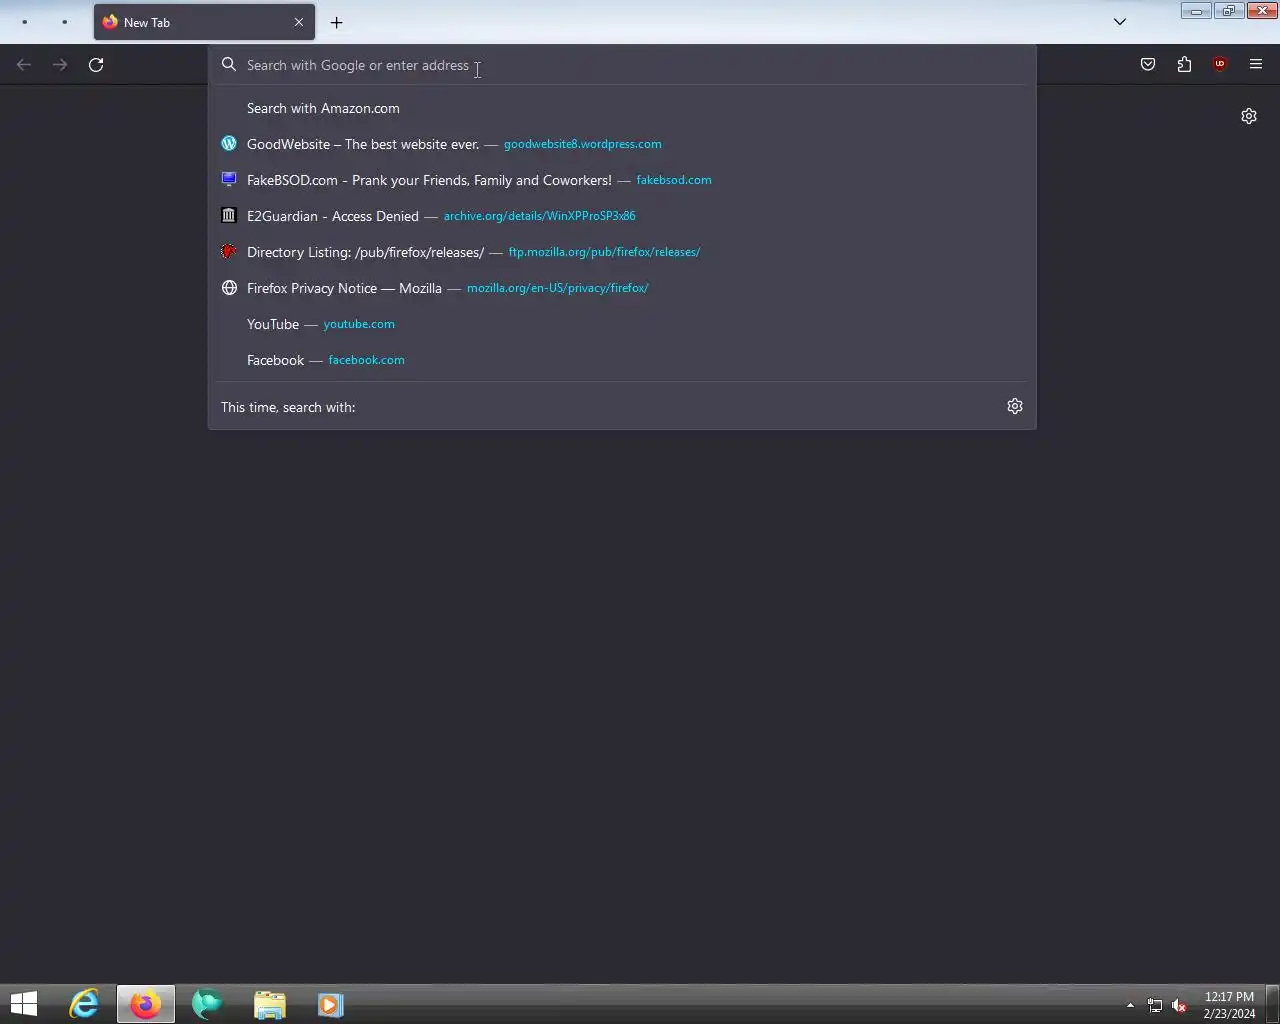Open File Explorer from taskbar
Image resolution: width=1280 pixels, height=1024 pixels.
269,1004
